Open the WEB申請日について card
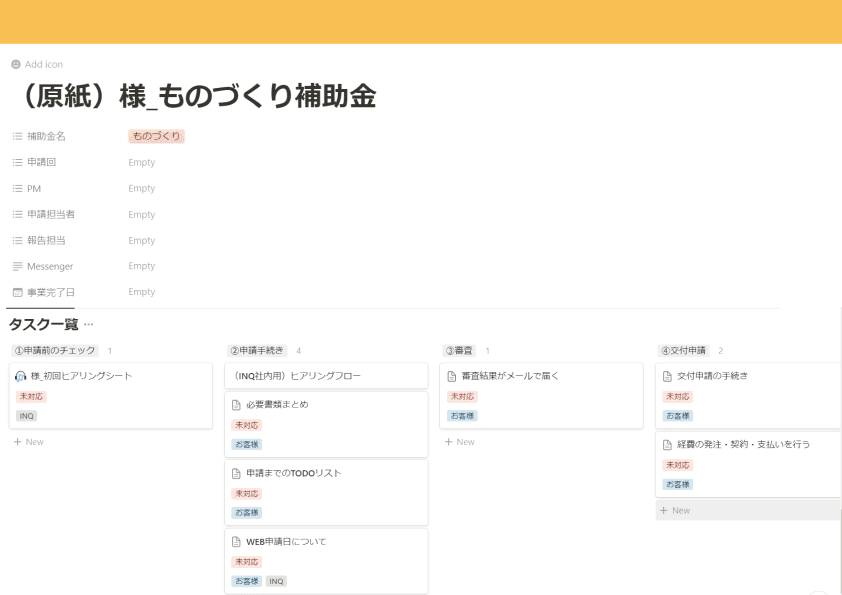The height and width of the screenshot is (595, 842). click(326, 561)
